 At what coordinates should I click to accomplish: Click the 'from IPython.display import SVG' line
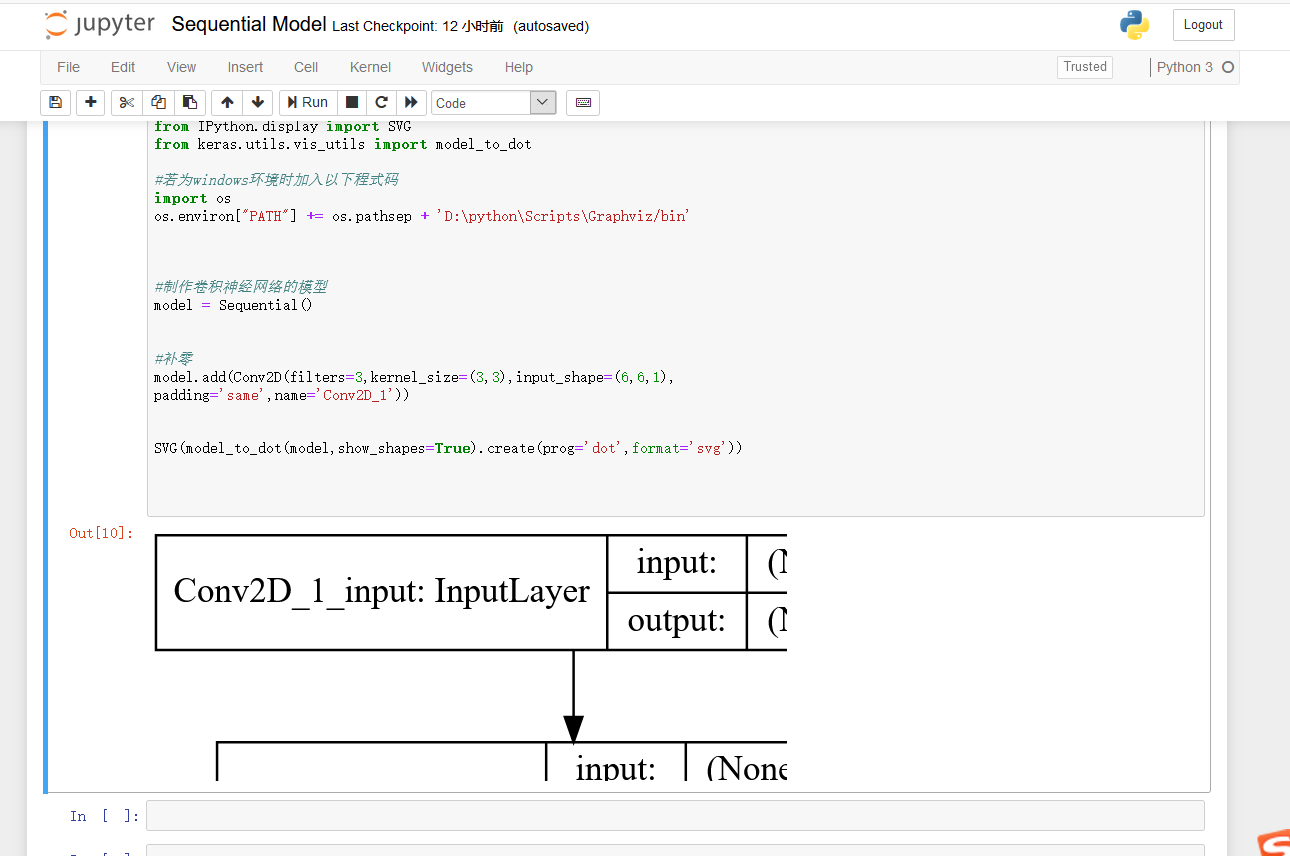pyautogui.click(x=283, y=126)
